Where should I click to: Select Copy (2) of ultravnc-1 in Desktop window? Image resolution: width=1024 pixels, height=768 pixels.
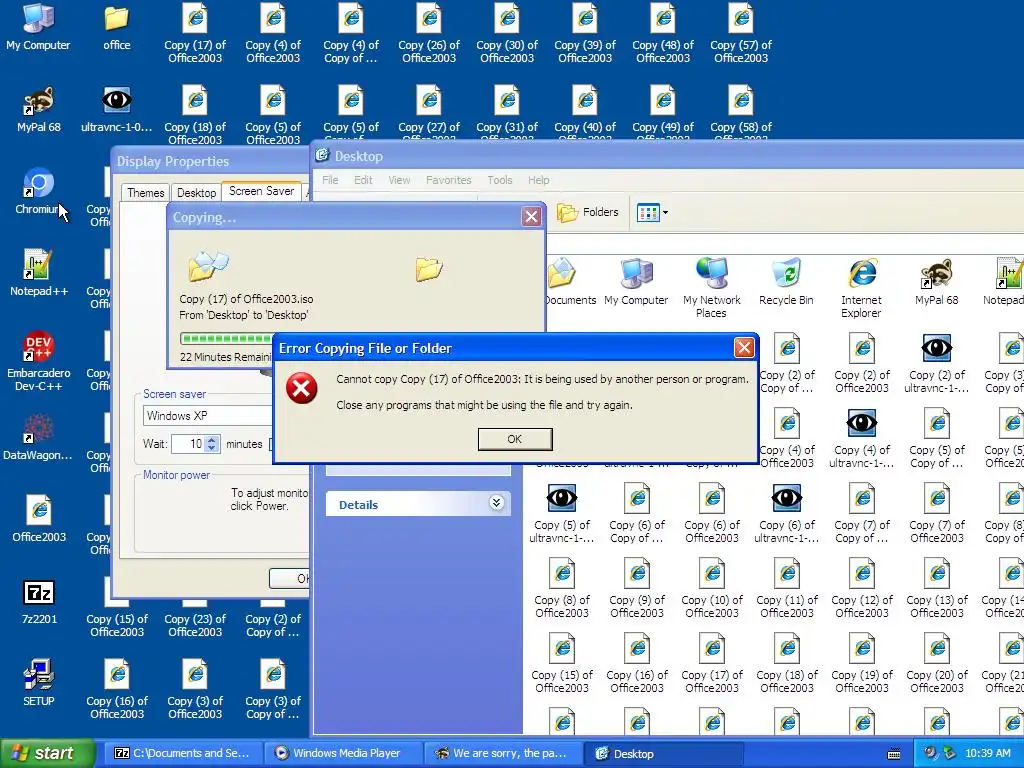[936, 363]
